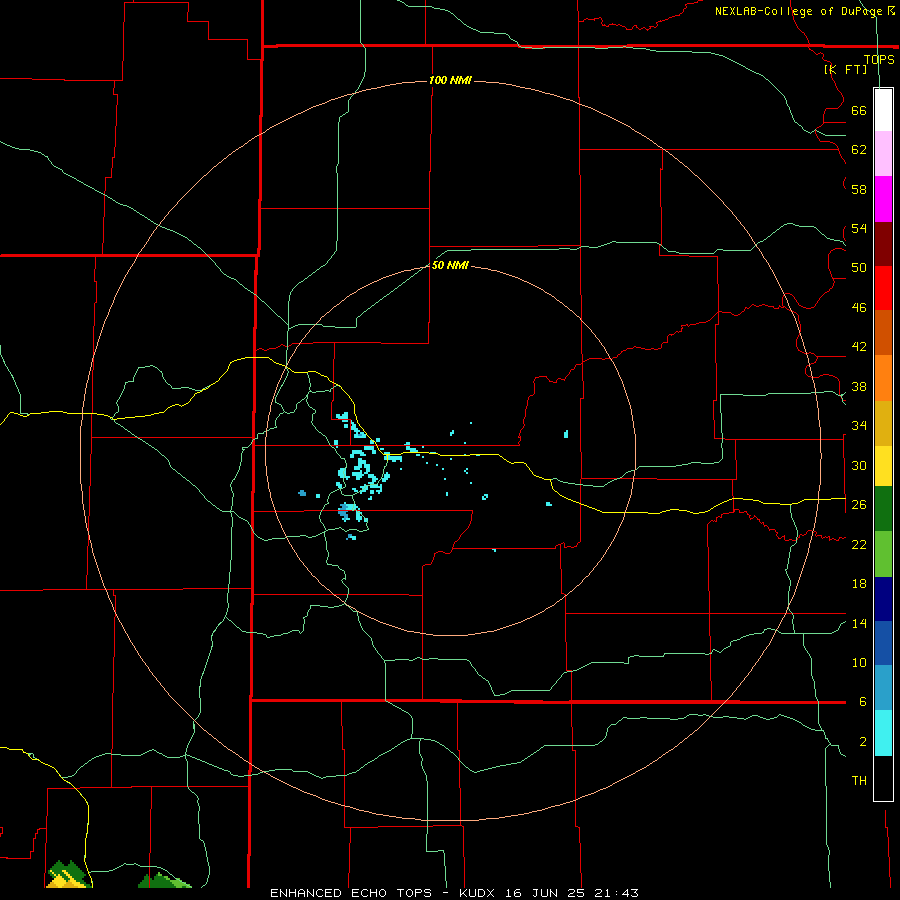Viewport: 900px width, 900px height.
Task: Pick the light green legend swatch
Action: 883,554
